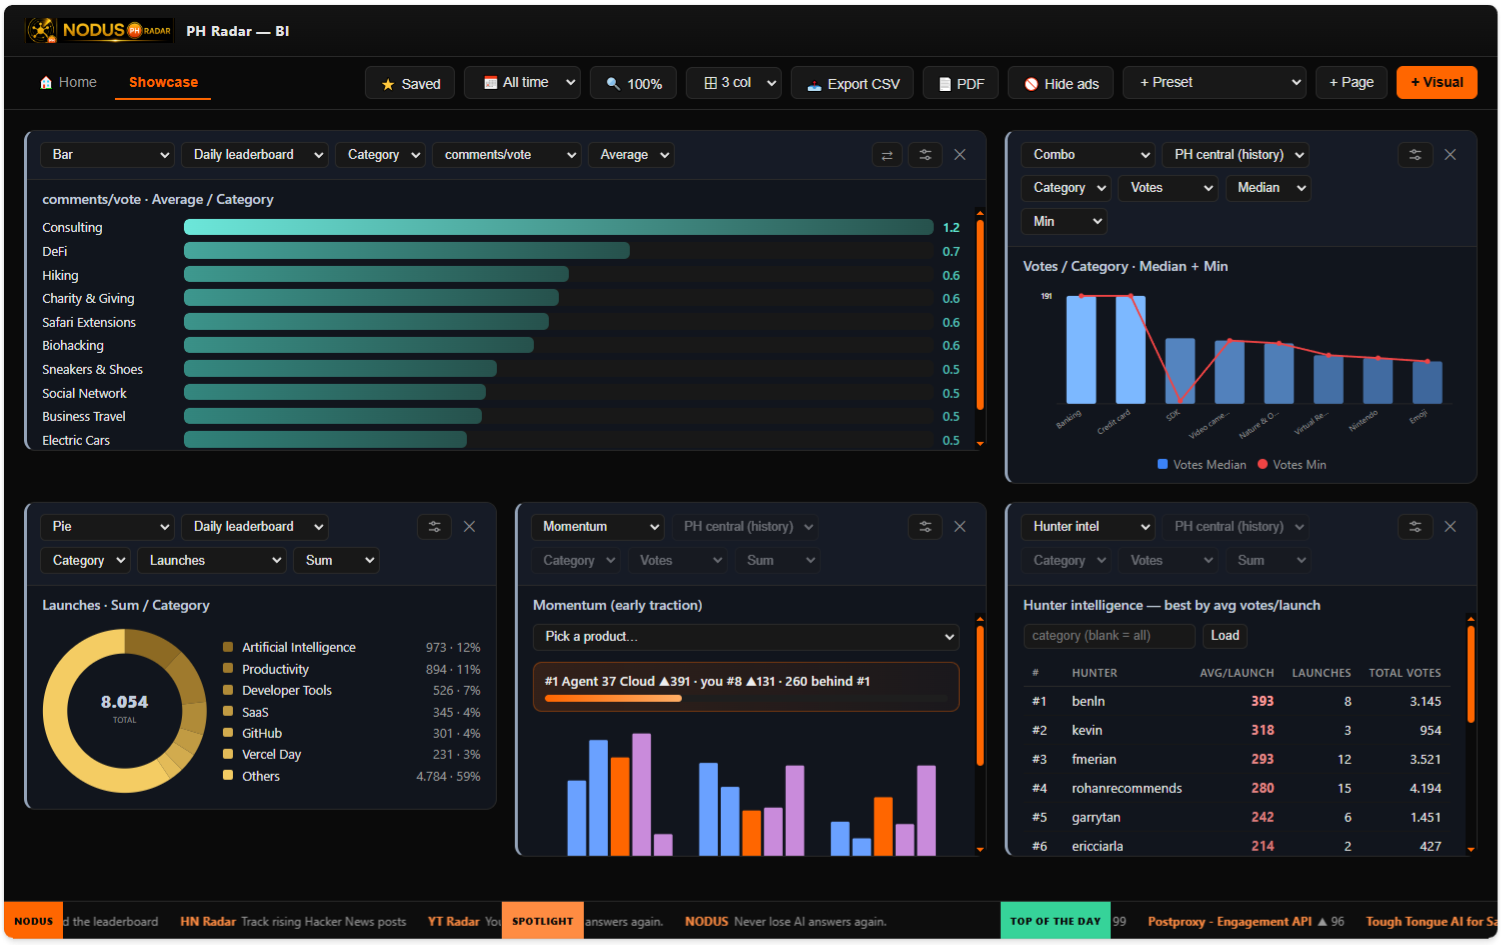
Task: Click the benln hunter row
Action: pos(1236,702)
